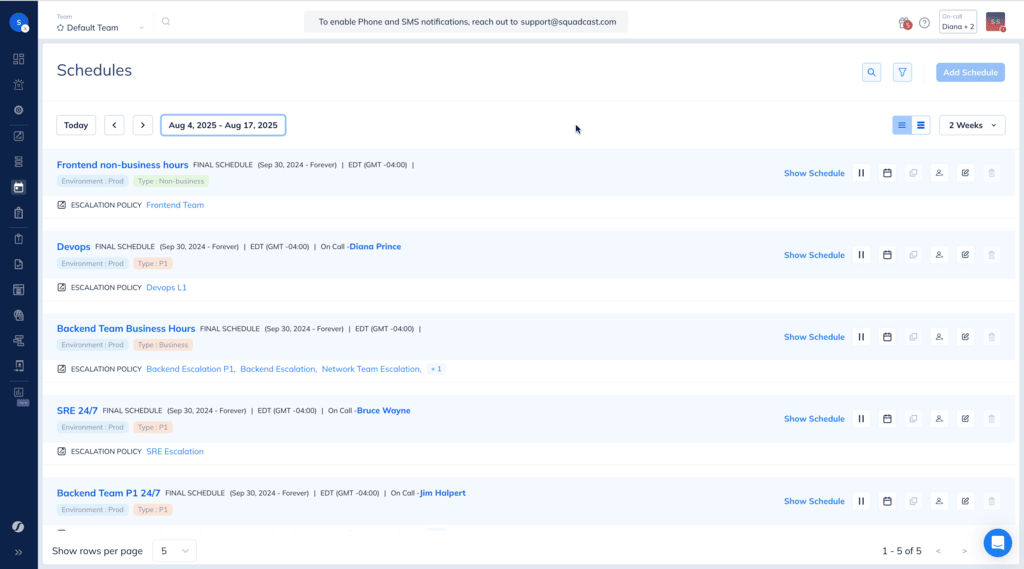
Task: Open participant icon for Frontend non-business hours
Action: click(x=939, y=173)
